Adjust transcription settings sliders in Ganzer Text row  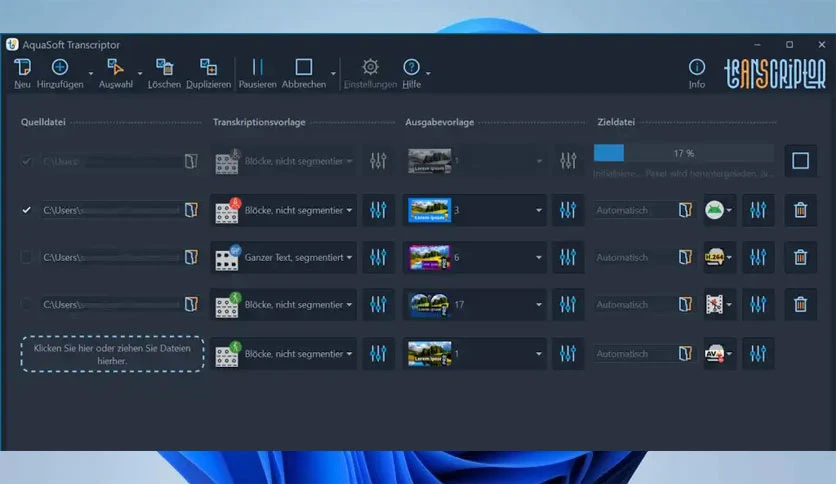click(x=378, y=257)
